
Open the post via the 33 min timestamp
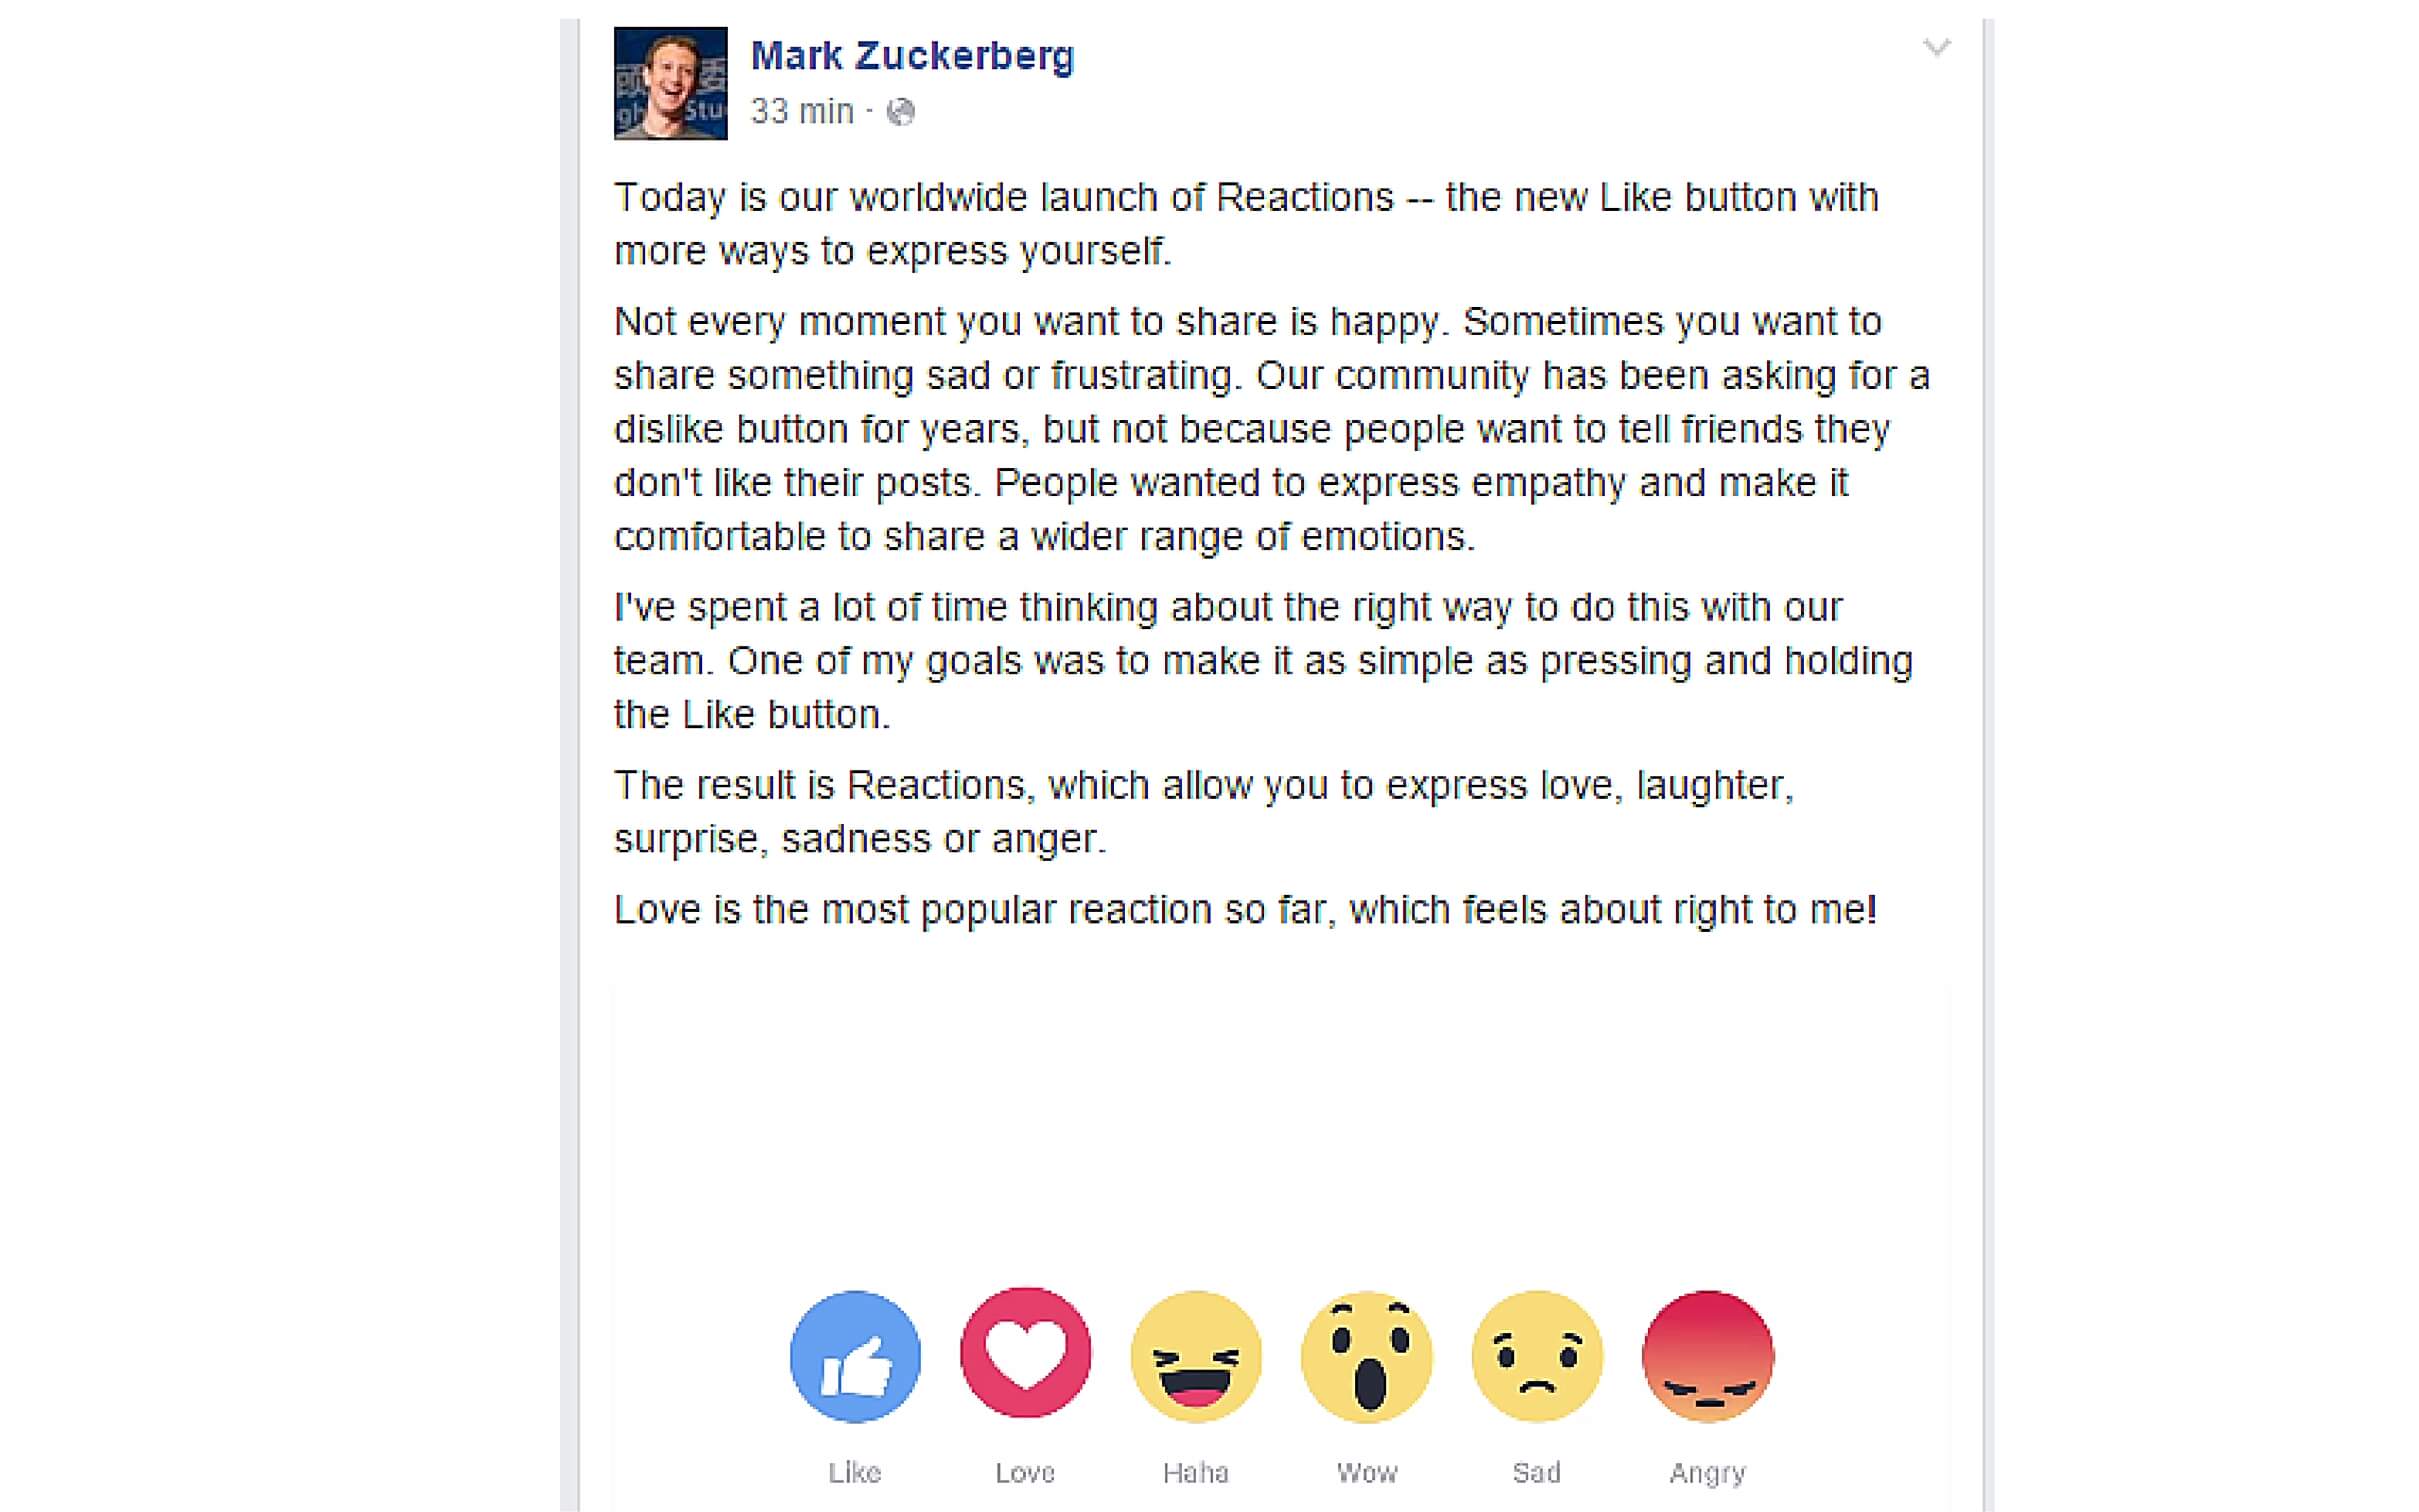tap(800, 110)
